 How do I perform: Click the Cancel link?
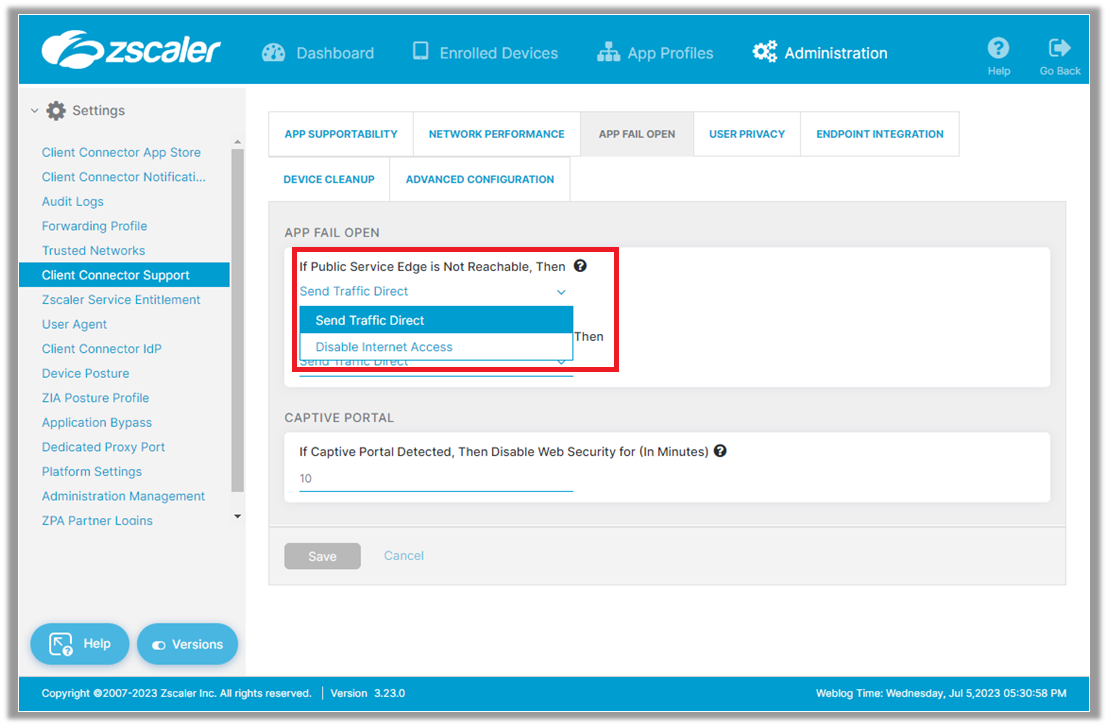[403, 556]
